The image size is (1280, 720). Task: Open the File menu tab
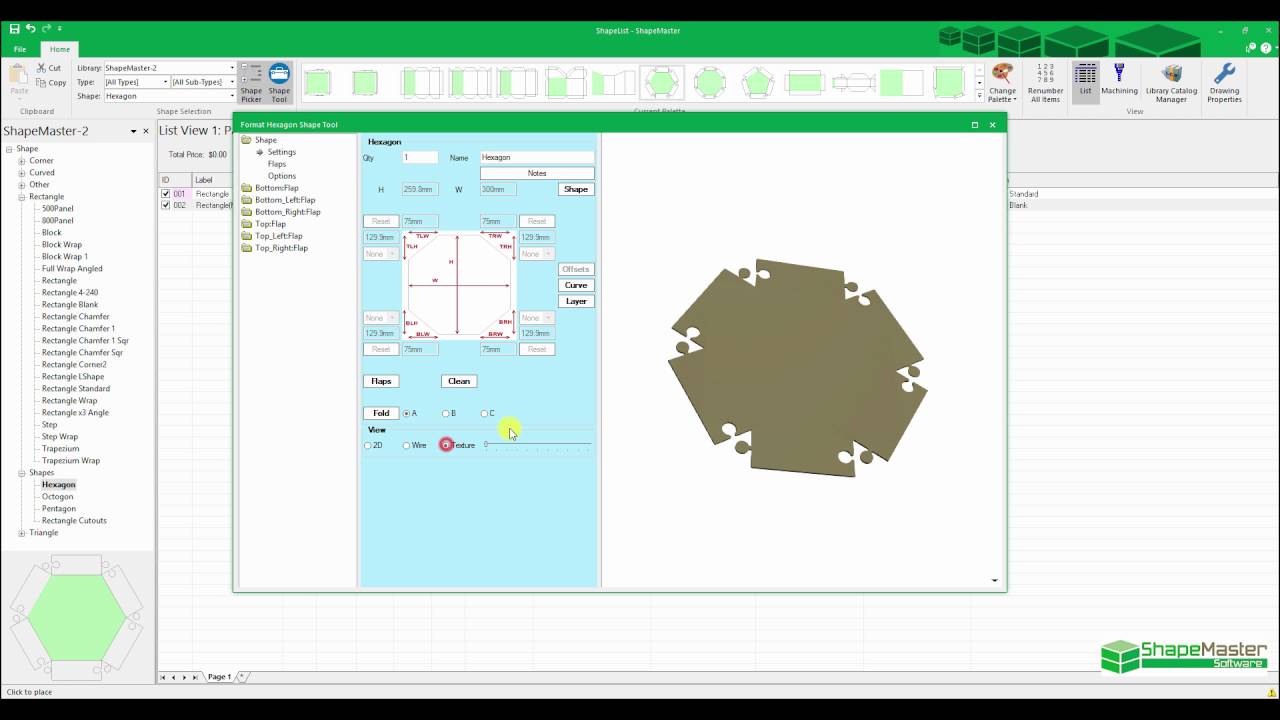20,49
